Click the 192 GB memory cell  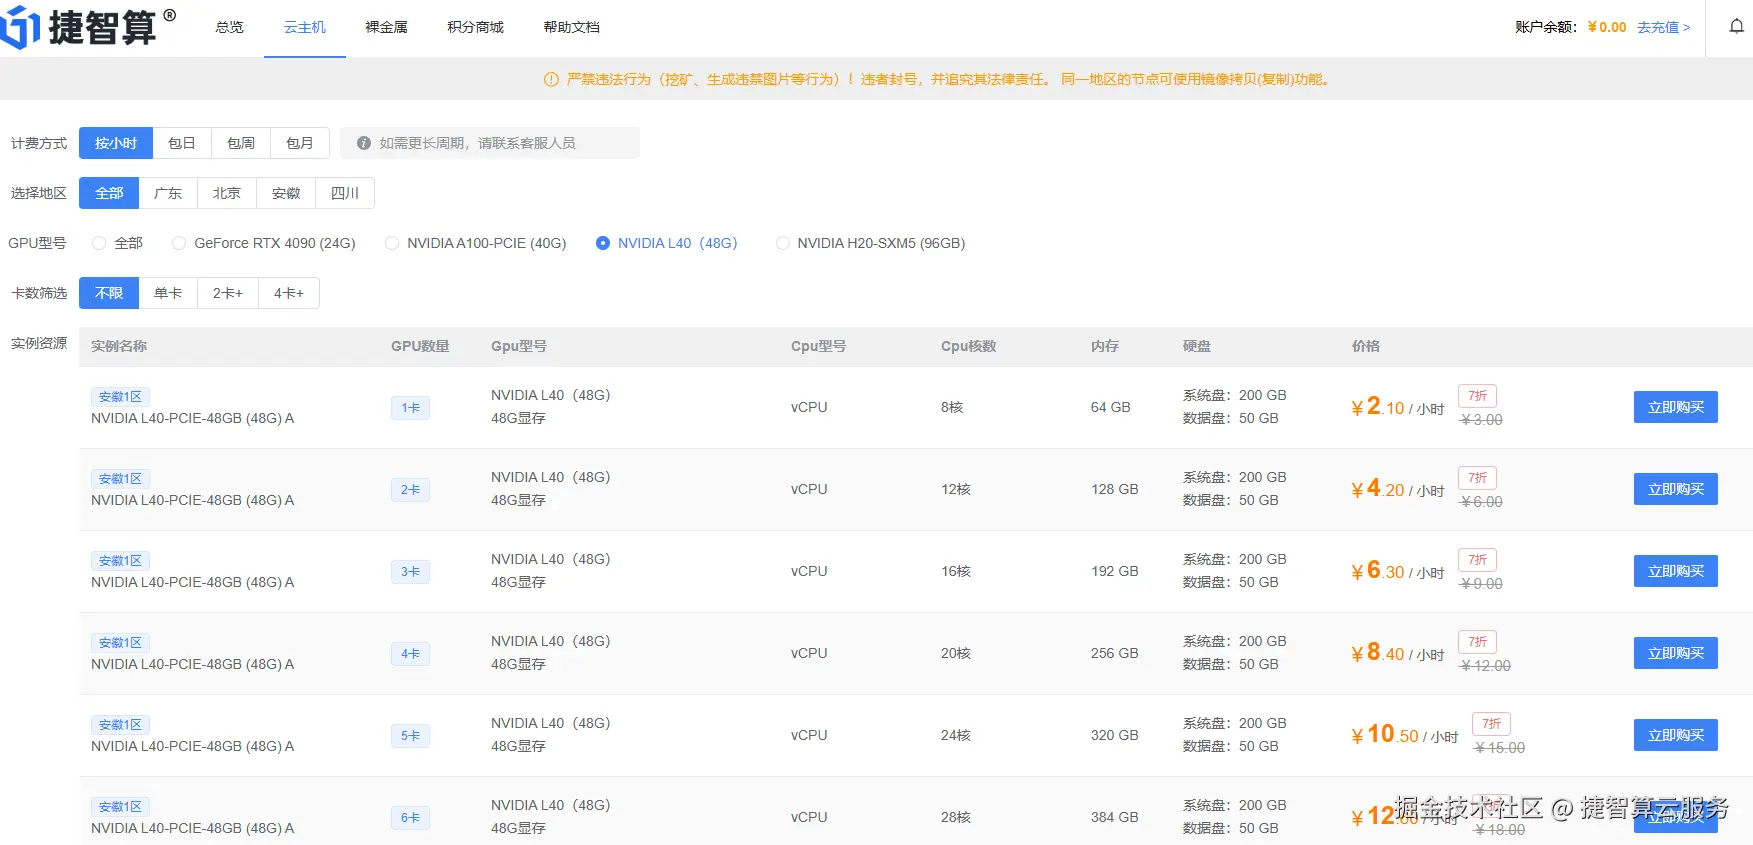(1115, 571)
